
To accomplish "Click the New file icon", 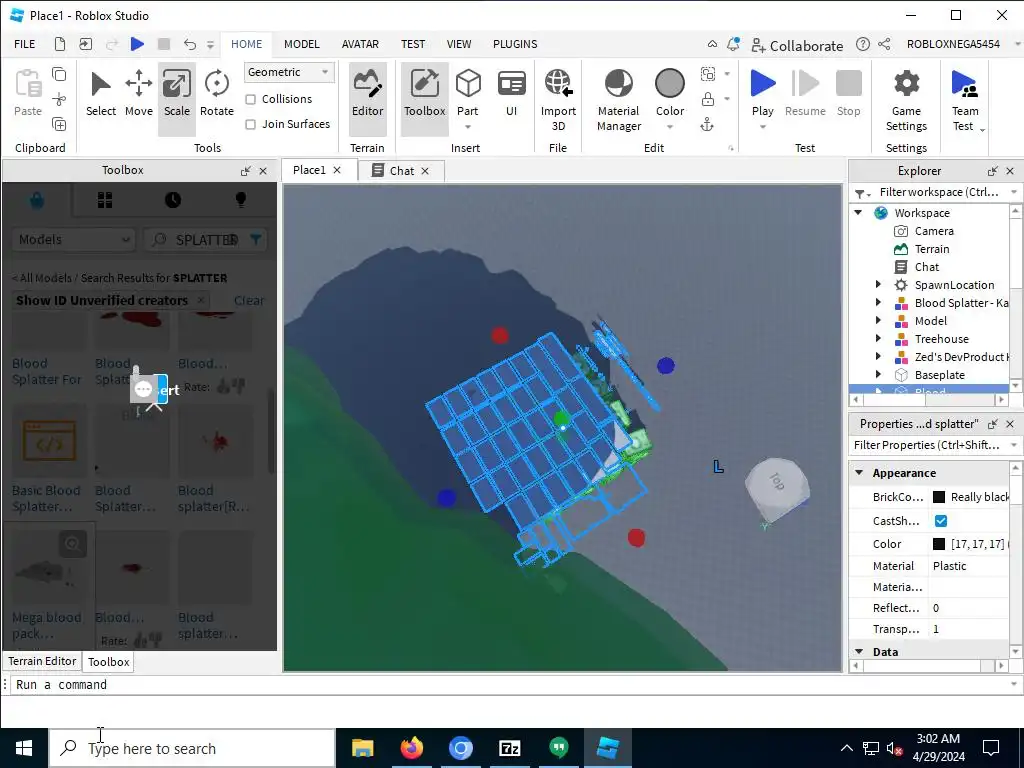I will click(59, 44).
